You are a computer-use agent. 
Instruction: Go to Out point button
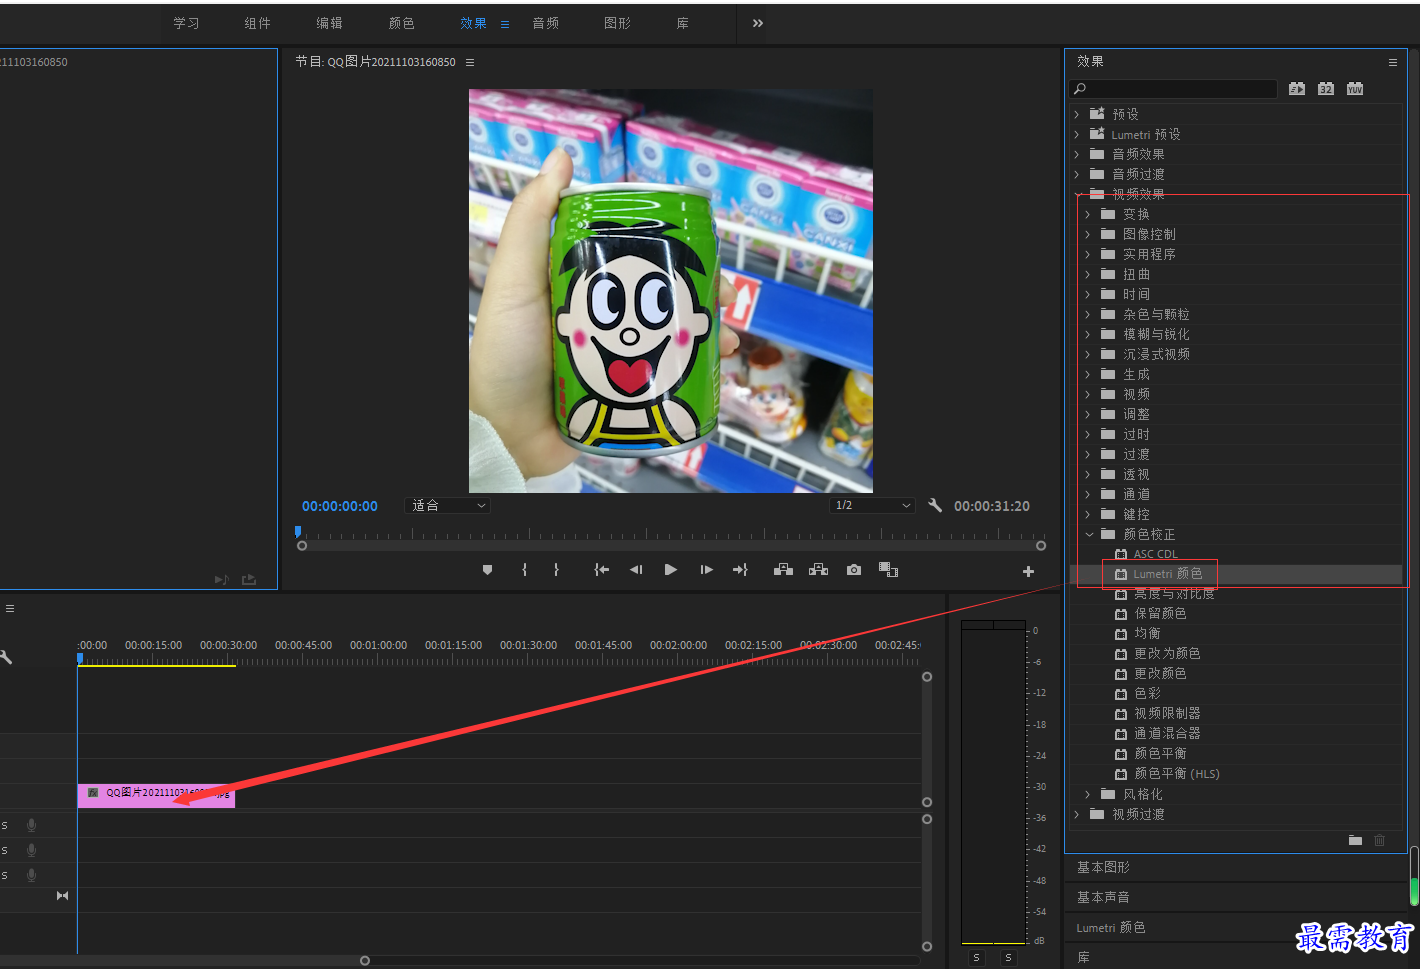pyautogui.click(x=740, y=570)
